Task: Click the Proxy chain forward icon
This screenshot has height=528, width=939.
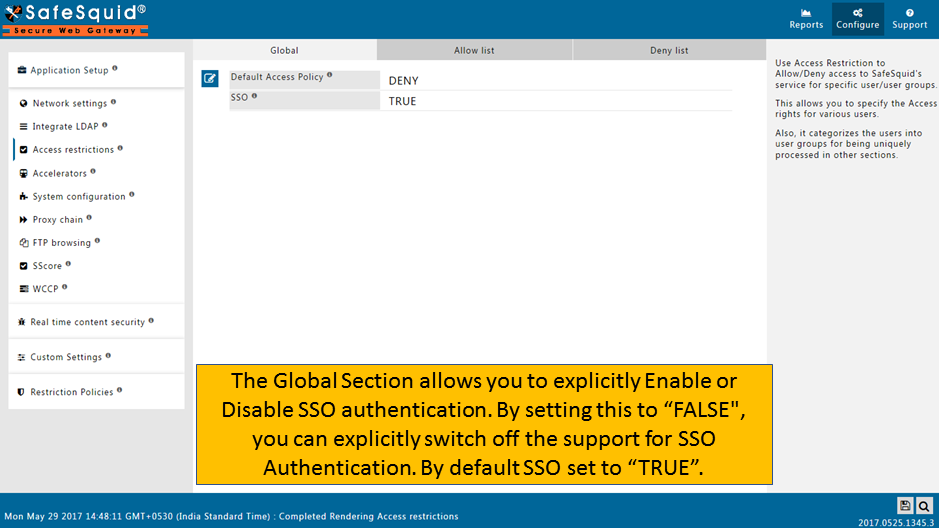Action: [23, 220]
